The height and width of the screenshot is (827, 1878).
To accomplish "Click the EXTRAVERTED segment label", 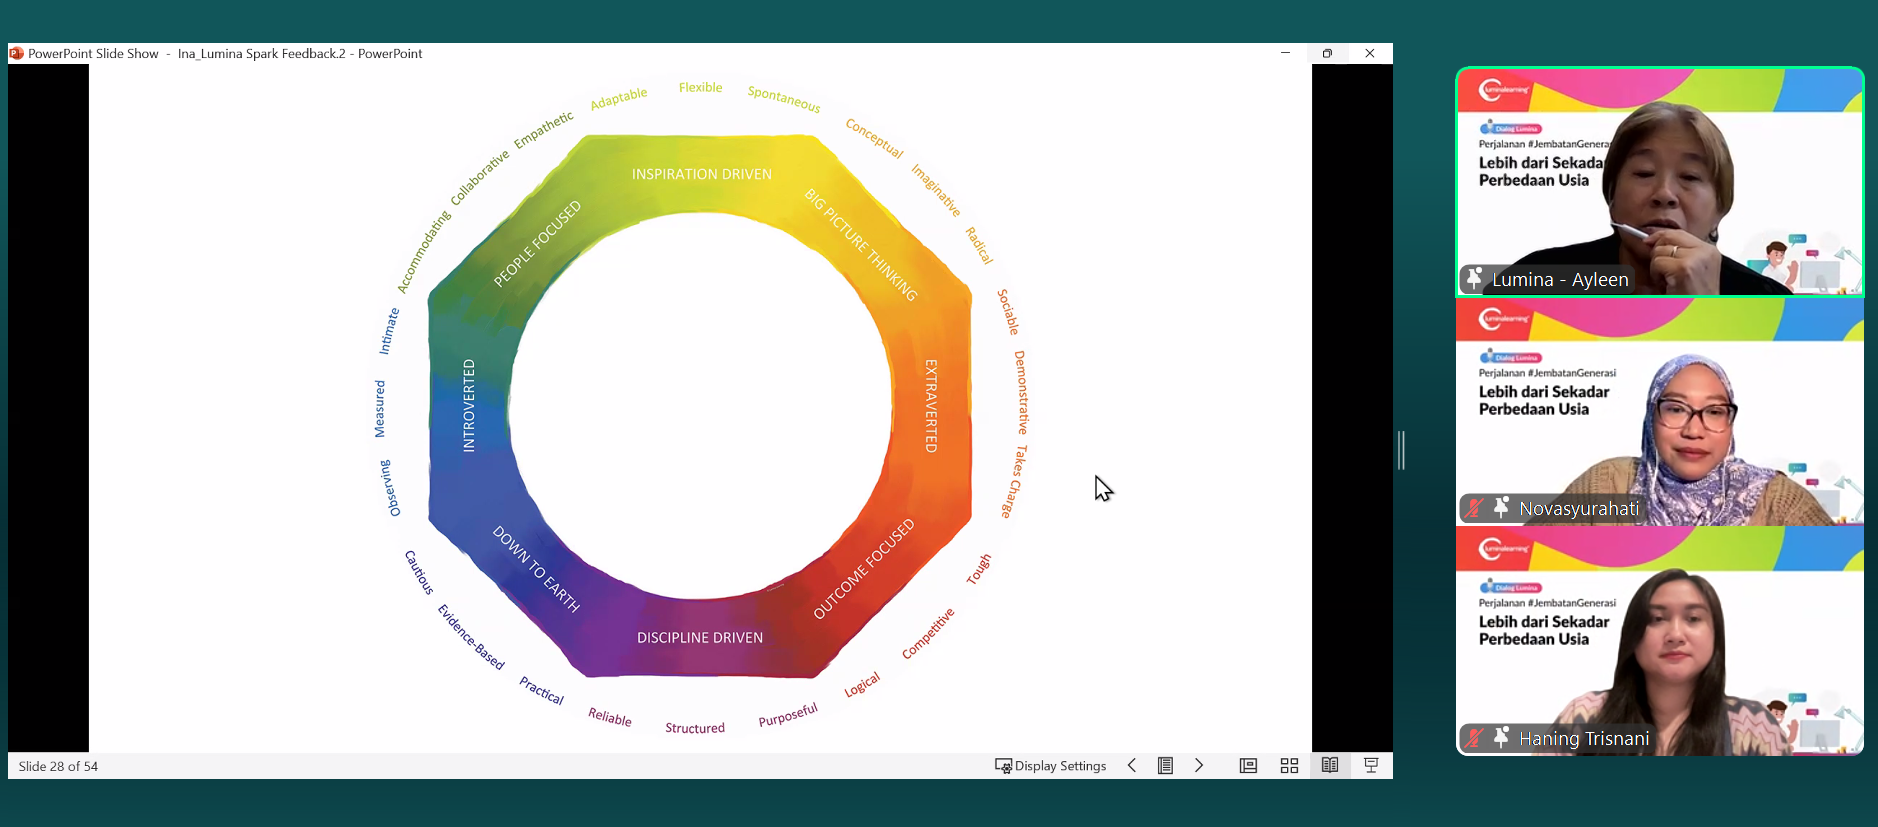I will point(931,406).
